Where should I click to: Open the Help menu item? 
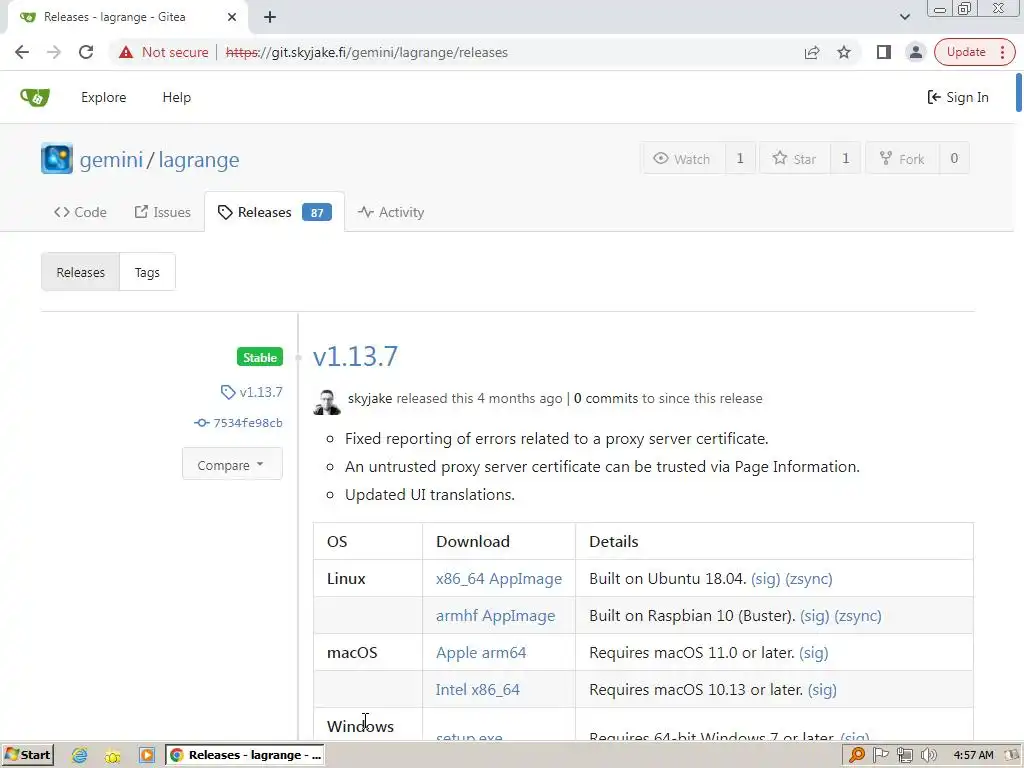176,97
